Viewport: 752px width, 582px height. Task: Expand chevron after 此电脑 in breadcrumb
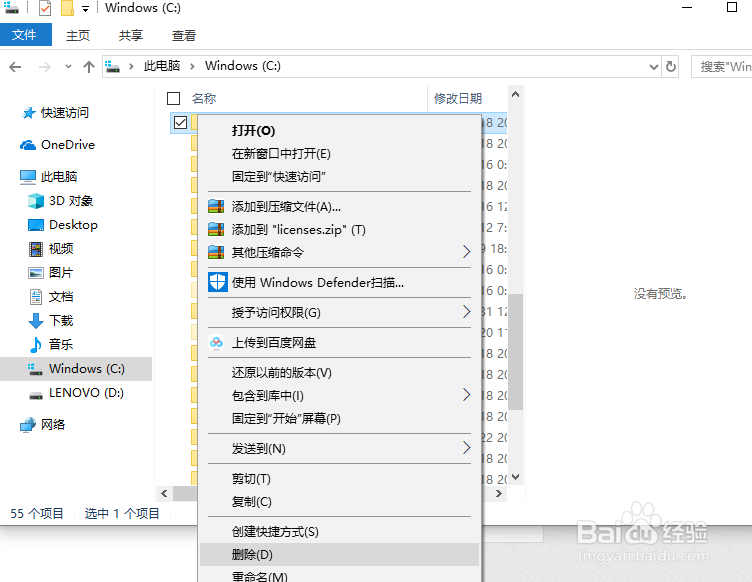pyautogui.click(x=192, y=66)
